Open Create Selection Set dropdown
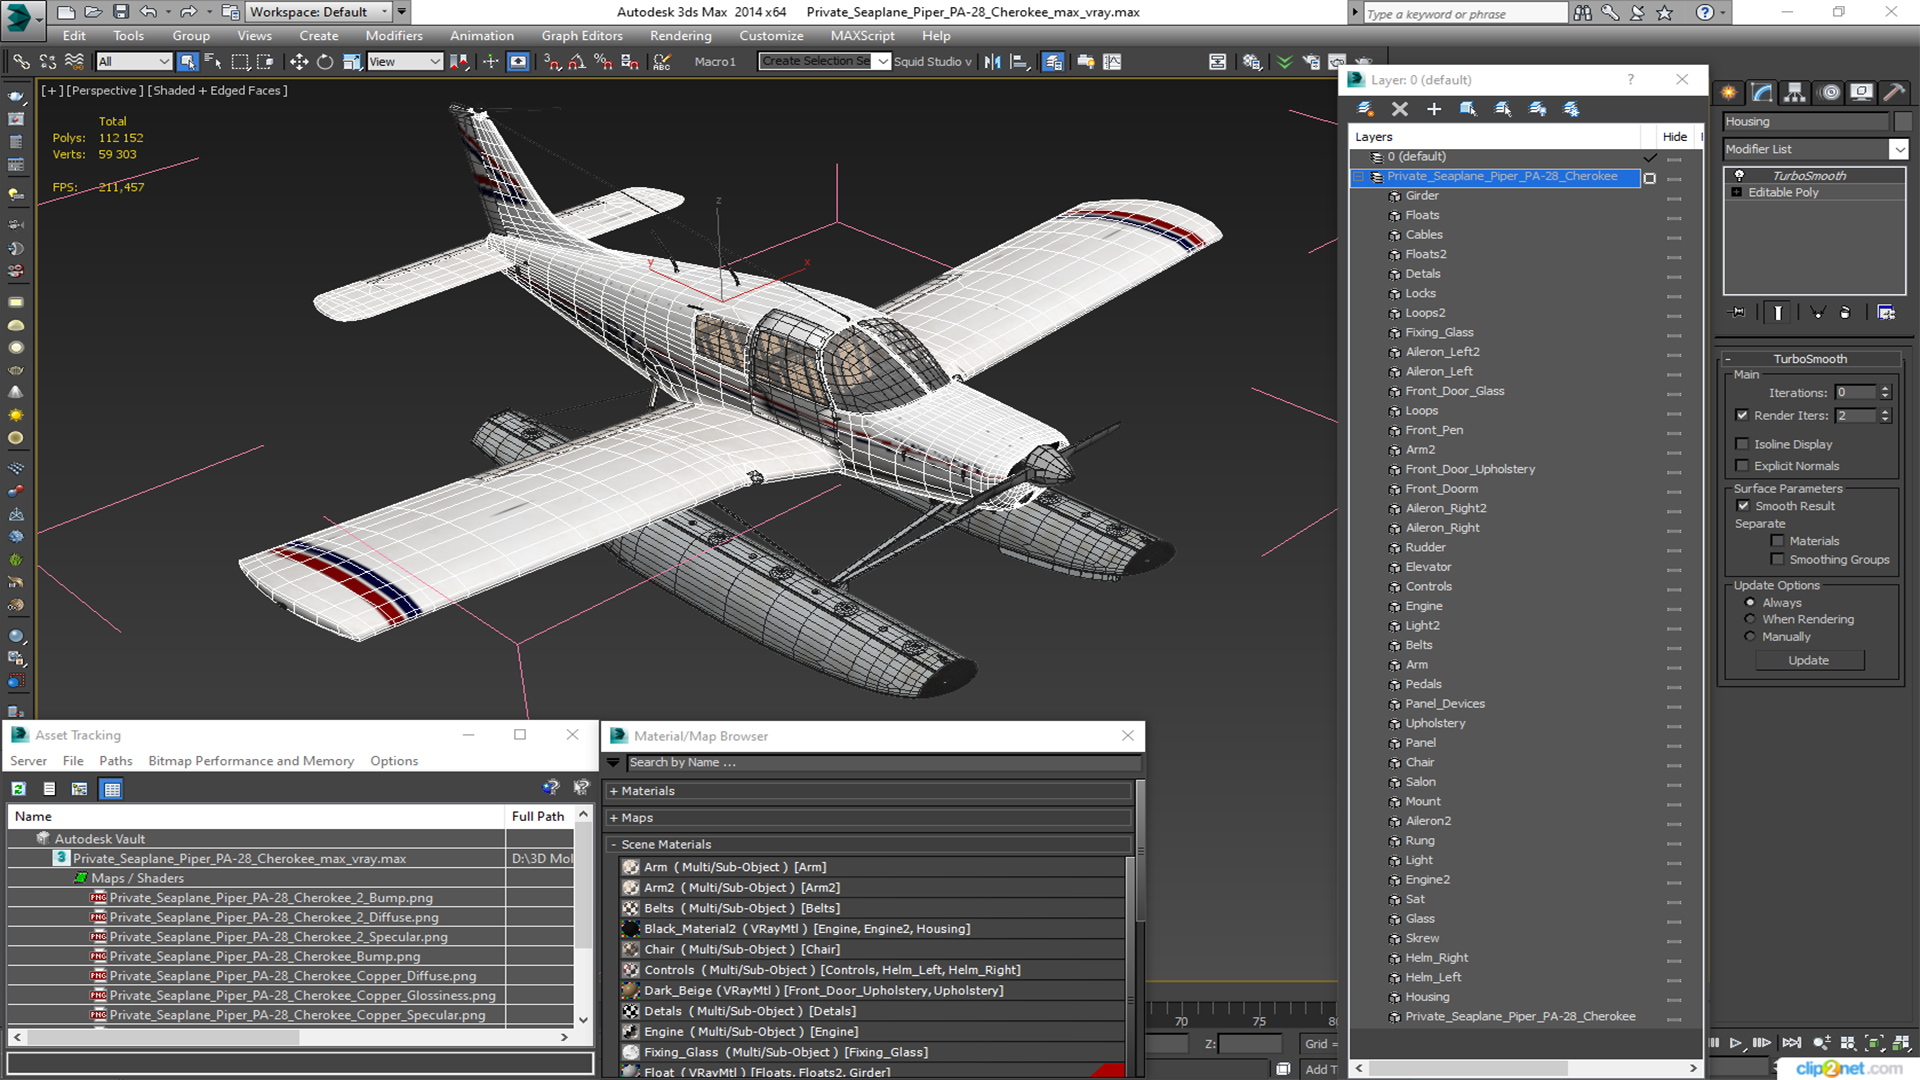This screenshot has height=1080, width=1920. point(882,62)
